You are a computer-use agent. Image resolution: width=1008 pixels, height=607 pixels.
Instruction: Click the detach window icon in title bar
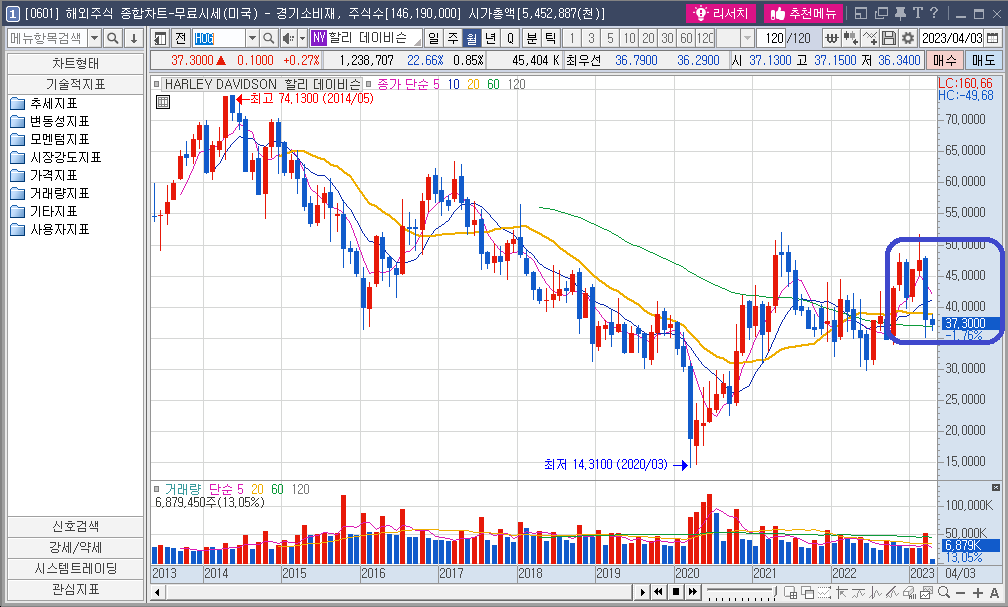881,13
